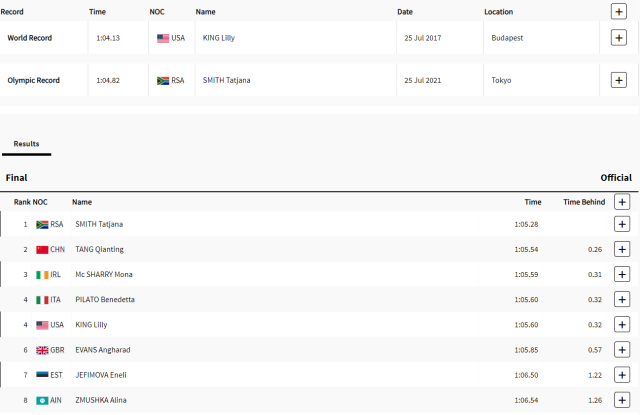
Task: Expand ZMUSHKA Alina result details
Action: pyautogui.click(x=622, y=400)
